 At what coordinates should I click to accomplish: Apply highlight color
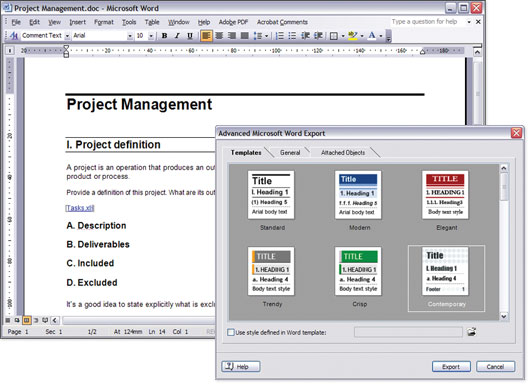[353, 35]
